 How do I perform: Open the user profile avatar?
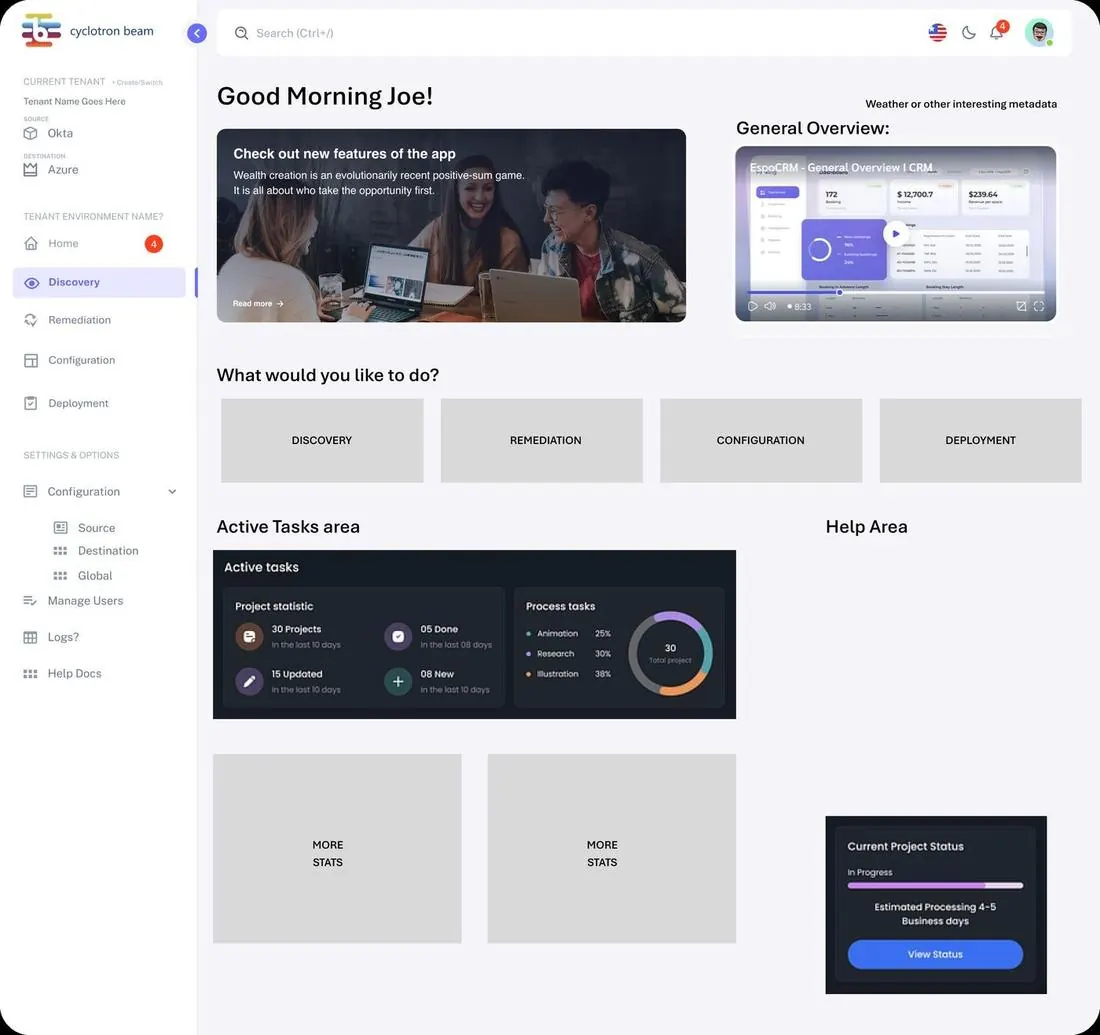click(x=1039, y=32)
